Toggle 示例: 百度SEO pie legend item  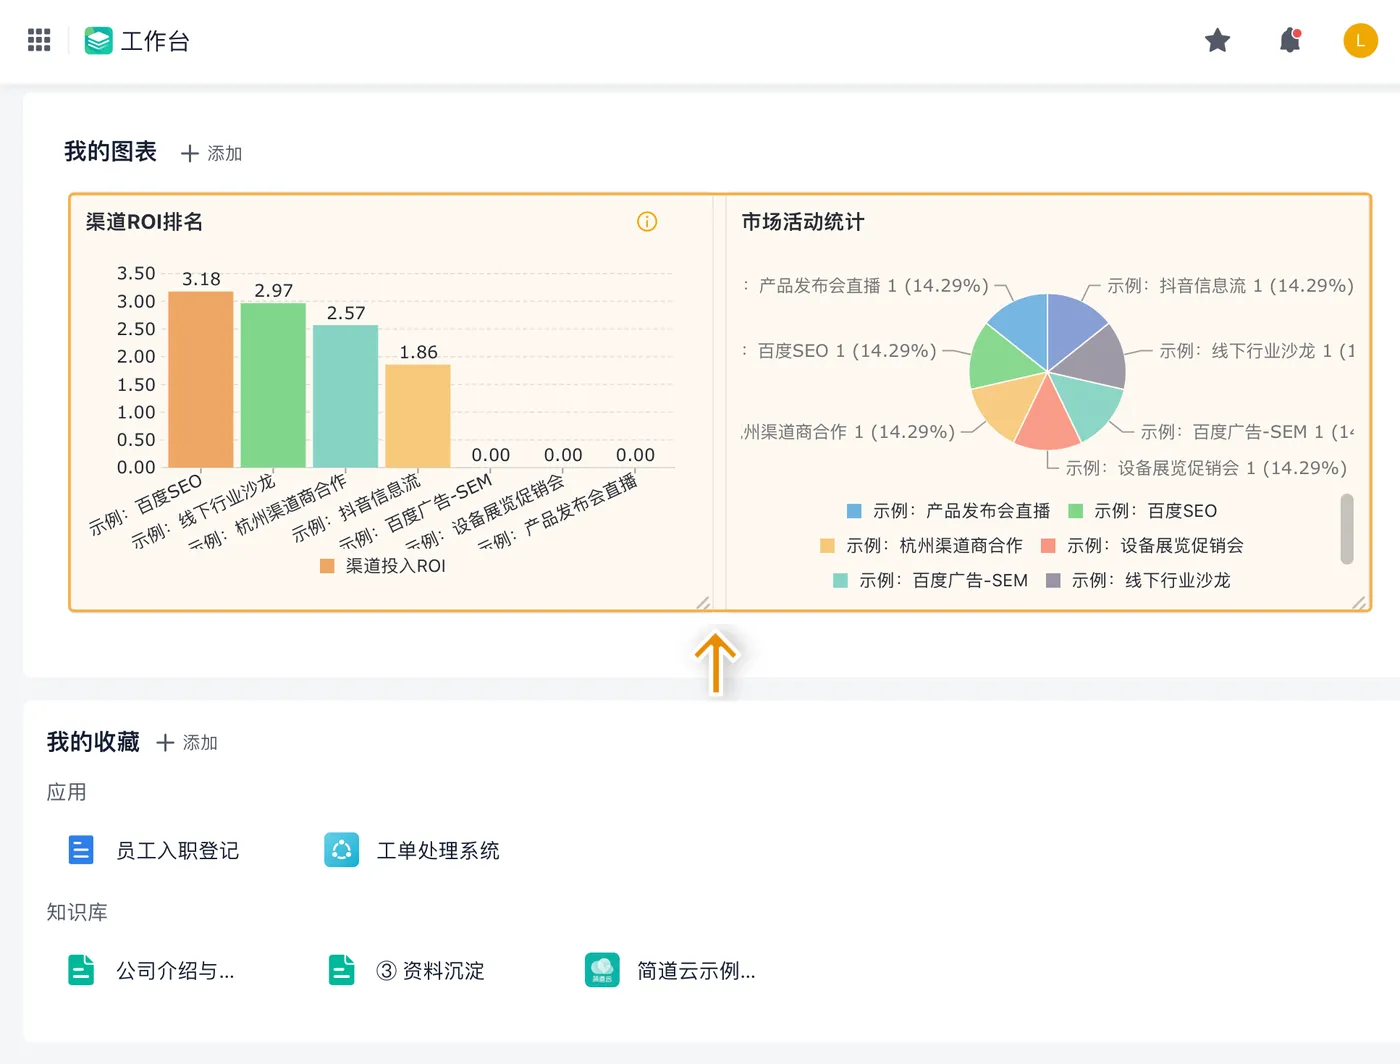pos(1143,511)
